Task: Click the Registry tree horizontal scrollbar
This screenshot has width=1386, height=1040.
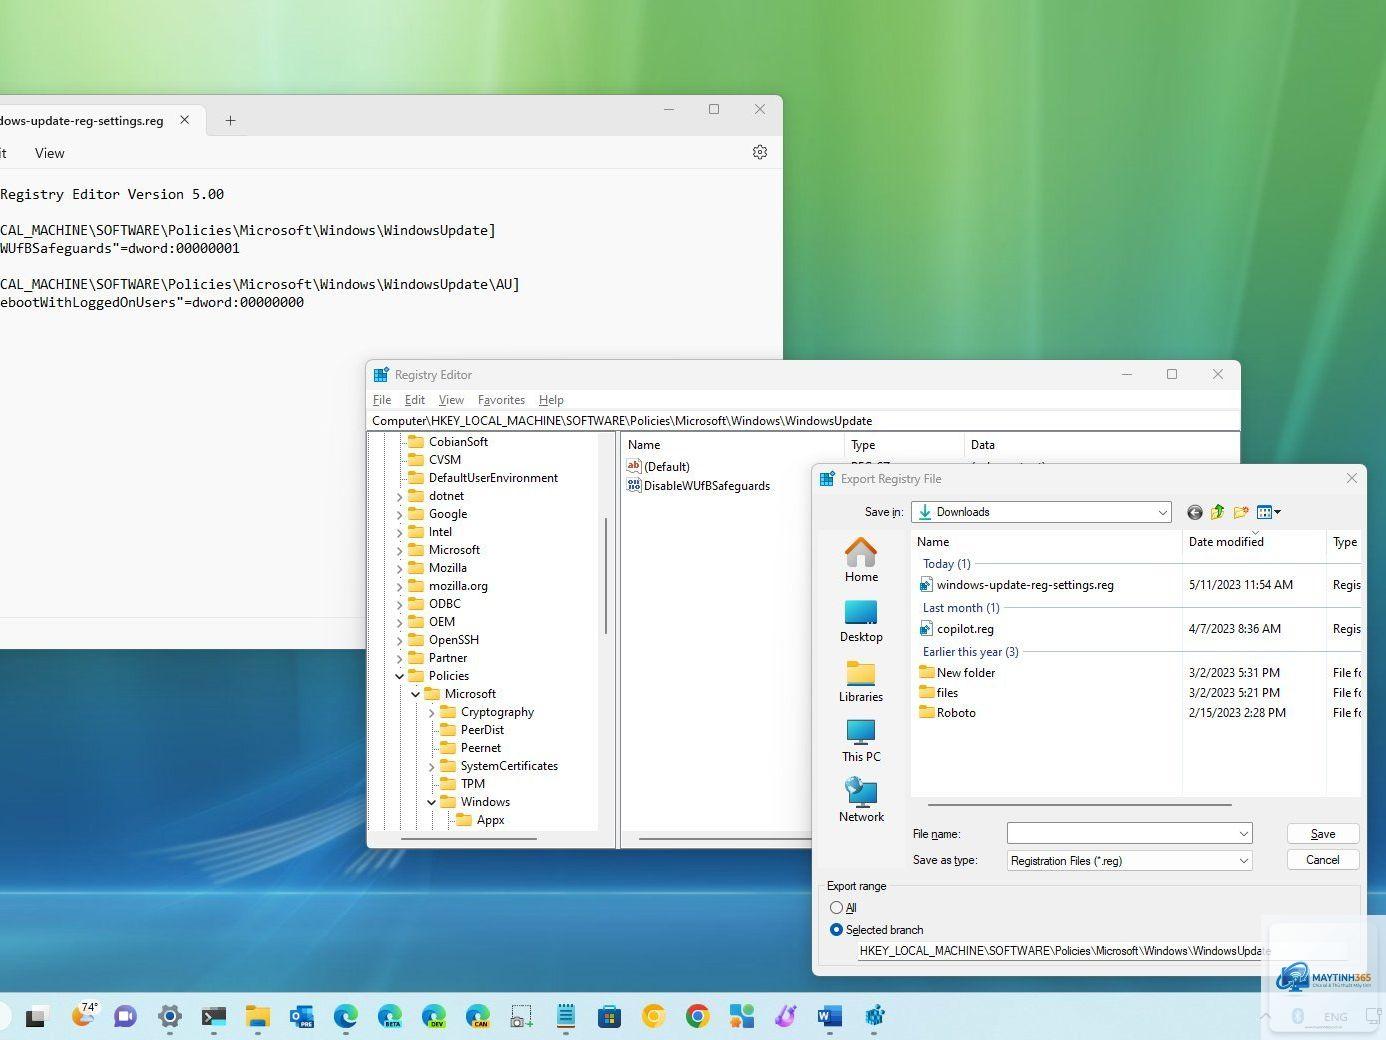Action: [469, 839]
